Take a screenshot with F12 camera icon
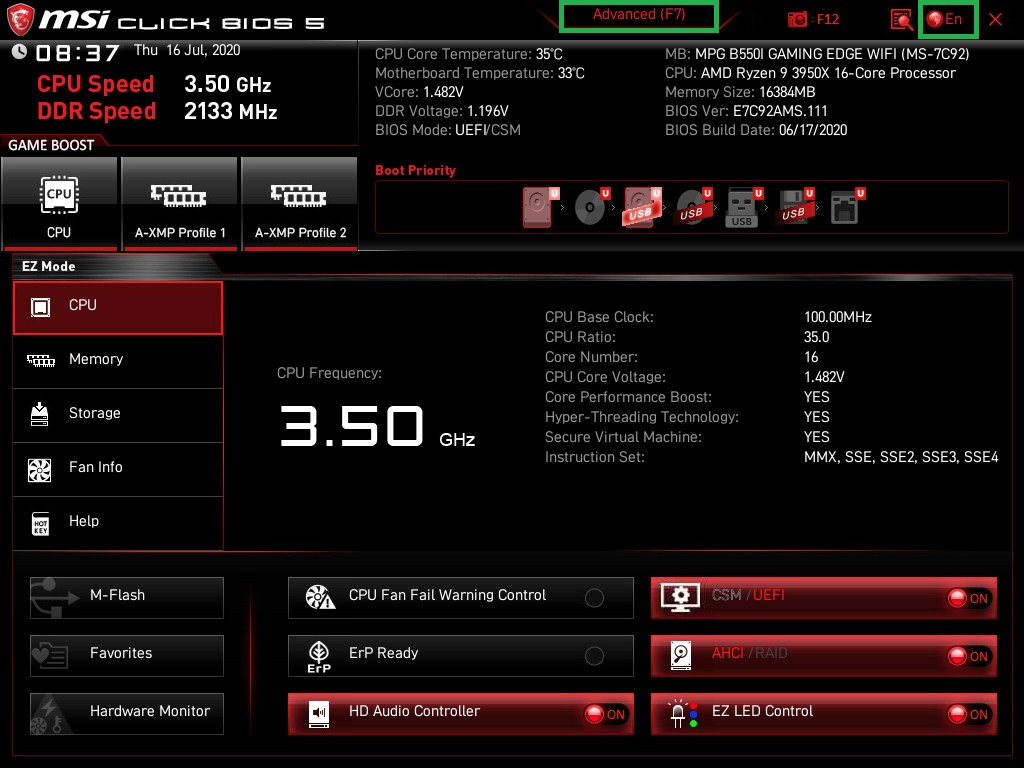The height and width of the screenshot is (768, 1024). pyautogui.click(x=797, y=19)
